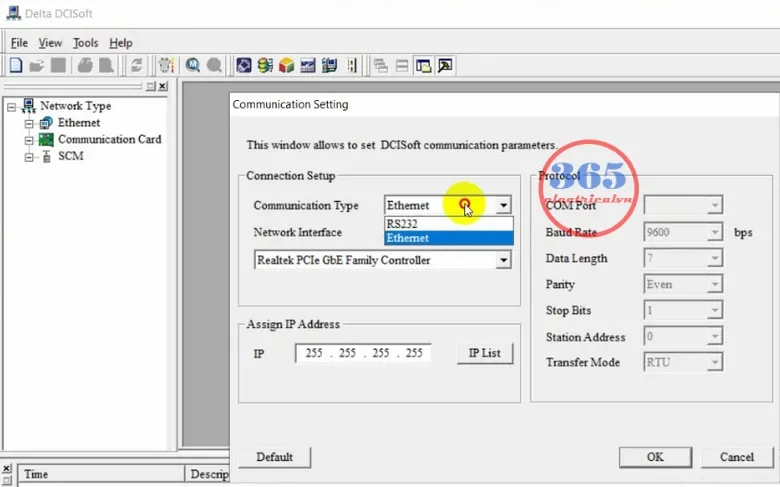Open the Help menu
The width and height of the screenshot is (780, 487).
121,43
